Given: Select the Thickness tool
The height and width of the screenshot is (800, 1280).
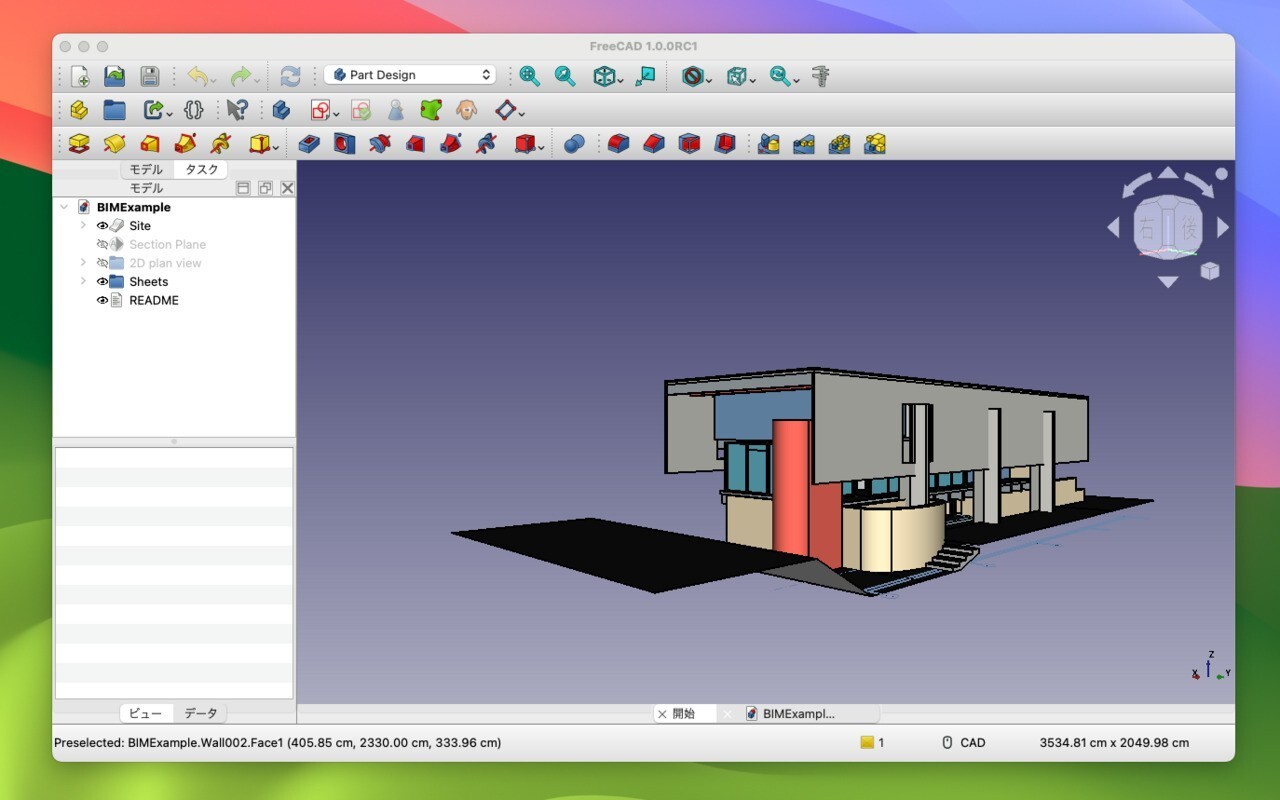Looking at the screenshot, I should click(x=725, y=144).
